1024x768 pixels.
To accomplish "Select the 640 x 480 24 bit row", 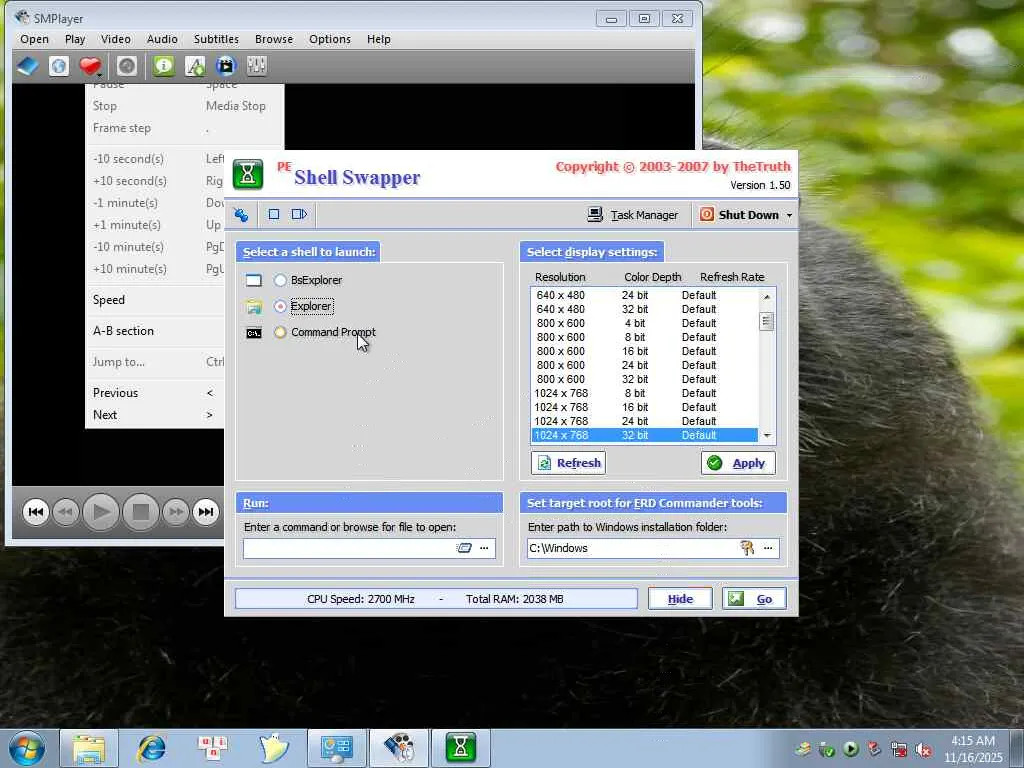I will pos(645,295).
